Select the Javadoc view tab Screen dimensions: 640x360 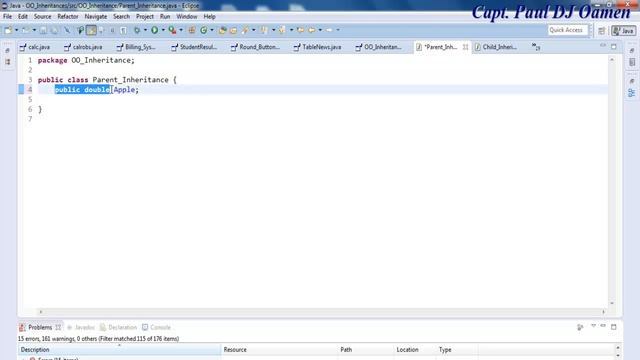coord(81,327)
